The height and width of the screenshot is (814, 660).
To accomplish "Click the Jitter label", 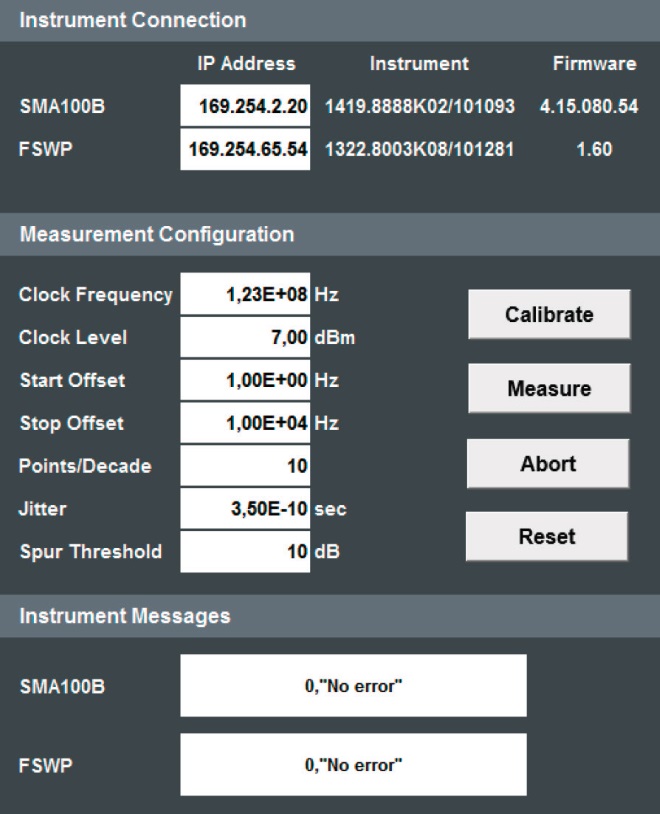I will 43,509.
